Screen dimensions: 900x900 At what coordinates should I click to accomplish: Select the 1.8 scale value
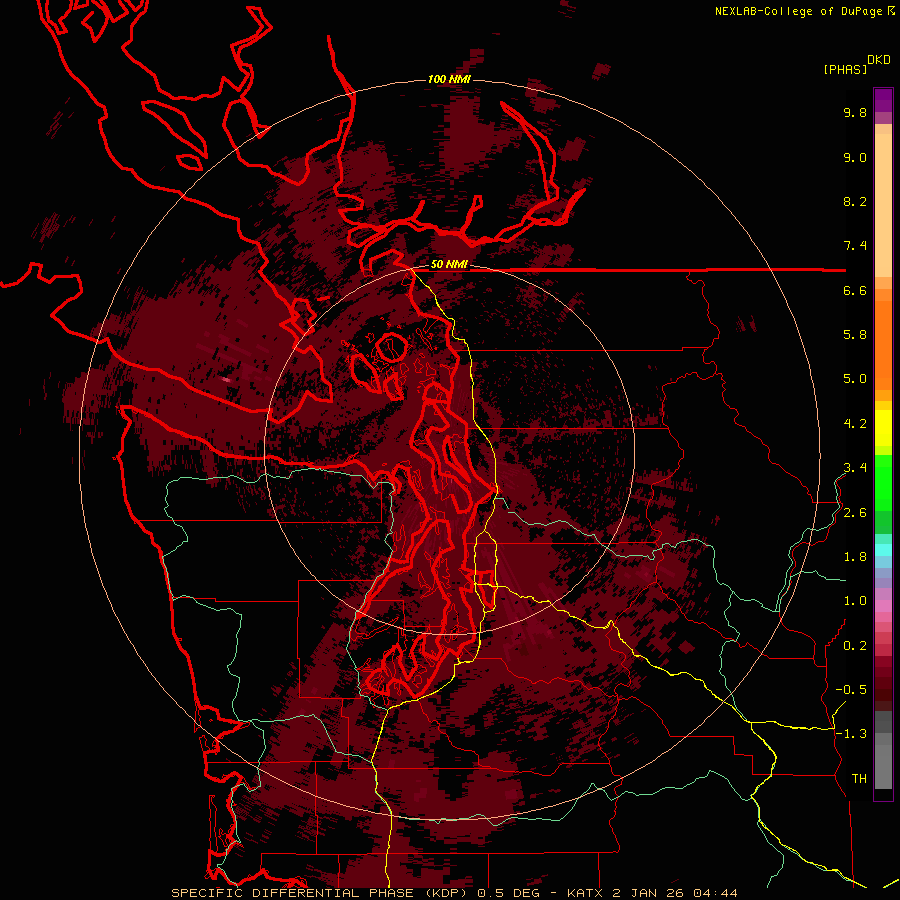855,557
